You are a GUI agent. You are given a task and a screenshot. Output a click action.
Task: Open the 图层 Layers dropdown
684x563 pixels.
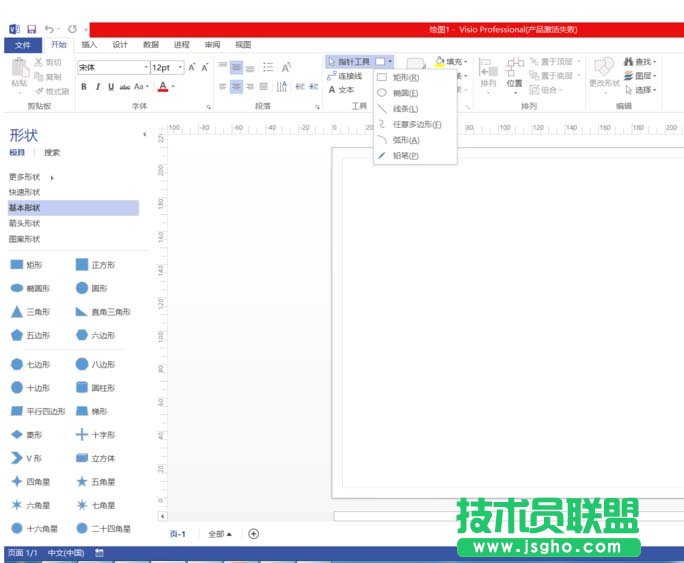640,76
